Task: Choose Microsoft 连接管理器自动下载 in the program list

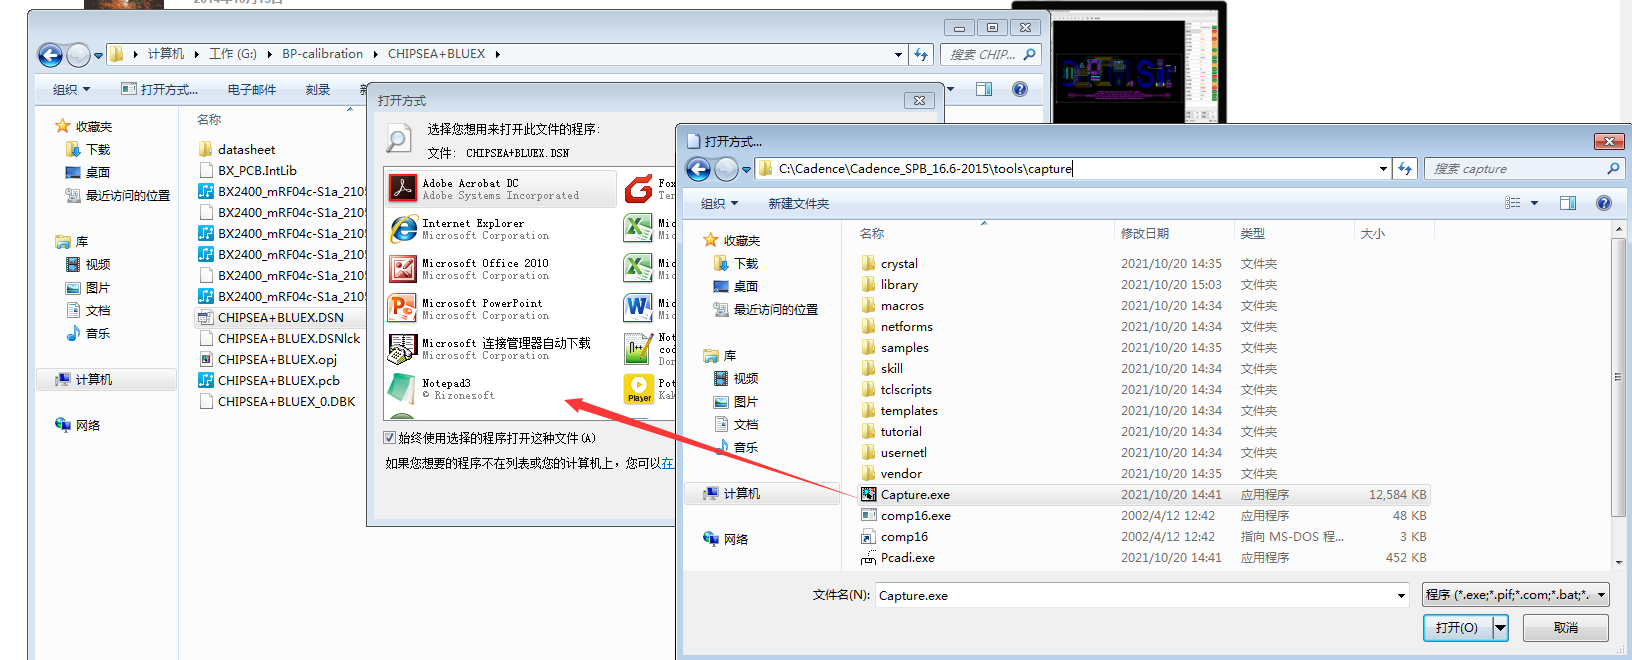Action: pos(501,349)
